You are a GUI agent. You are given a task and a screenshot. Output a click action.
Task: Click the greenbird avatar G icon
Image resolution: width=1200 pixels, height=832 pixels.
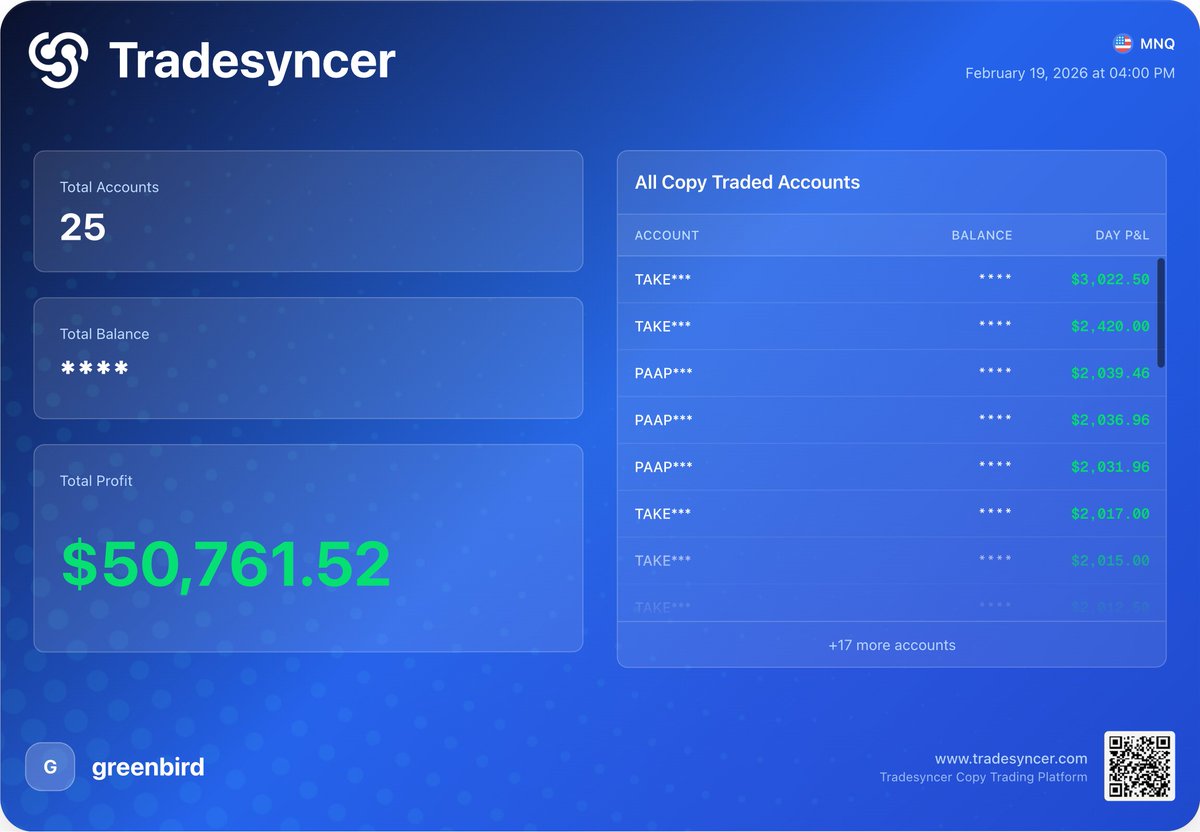50,767
